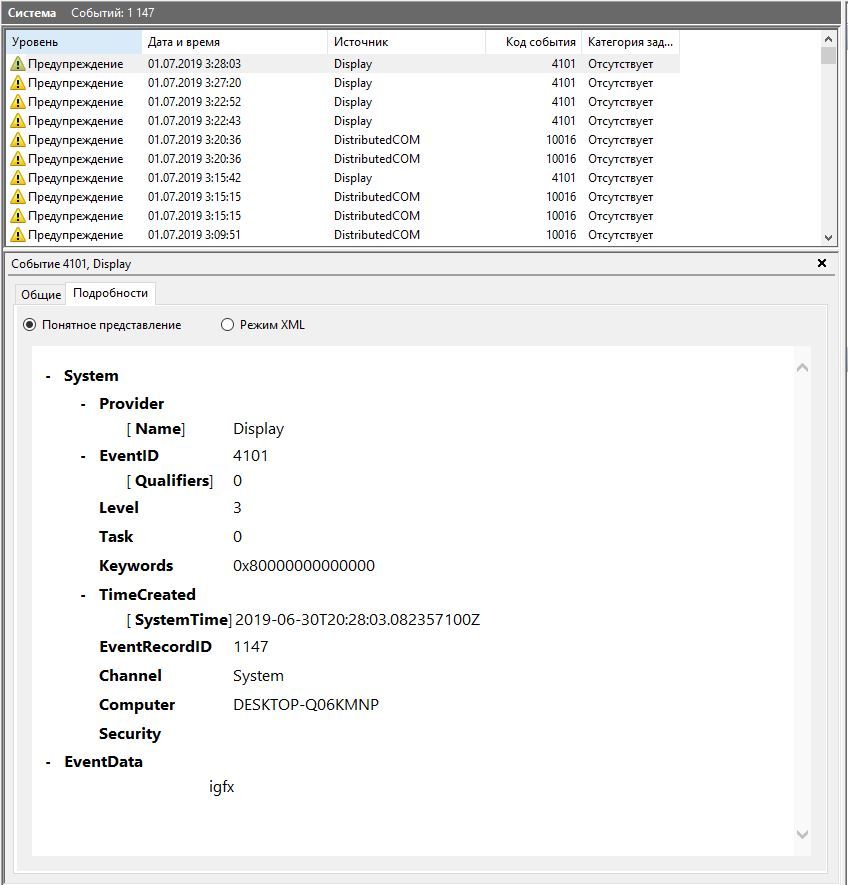
Task: Collapse the EventData node
Action: click(x=48, y=763)
